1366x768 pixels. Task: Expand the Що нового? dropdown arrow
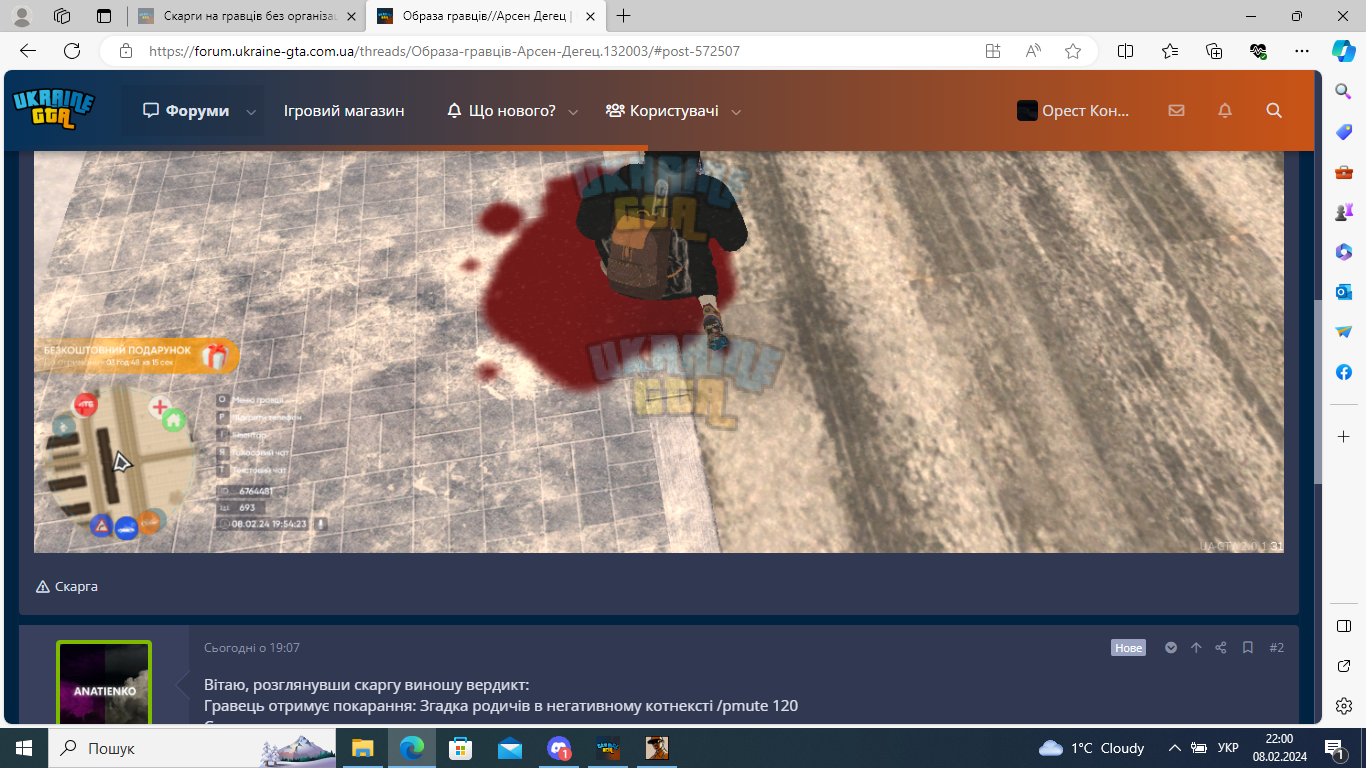574,112
